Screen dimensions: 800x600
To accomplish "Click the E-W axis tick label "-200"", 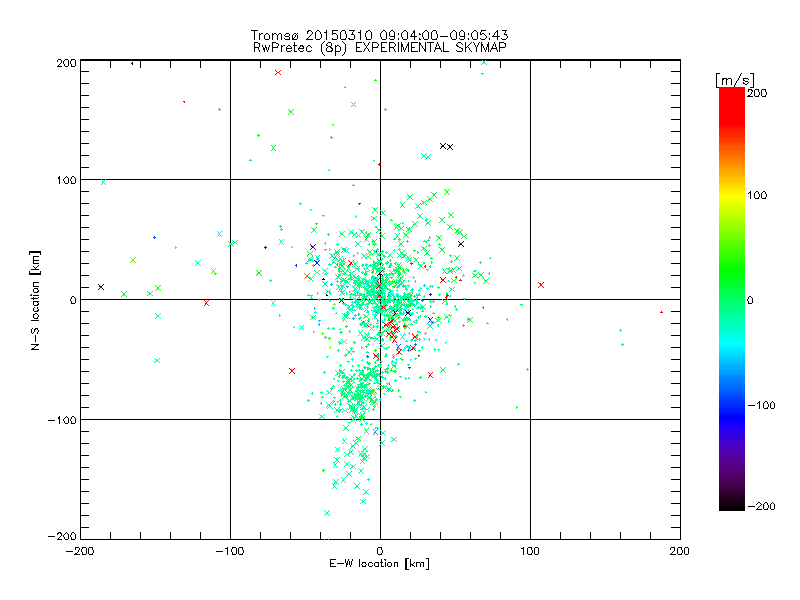I will pos(80,551).
